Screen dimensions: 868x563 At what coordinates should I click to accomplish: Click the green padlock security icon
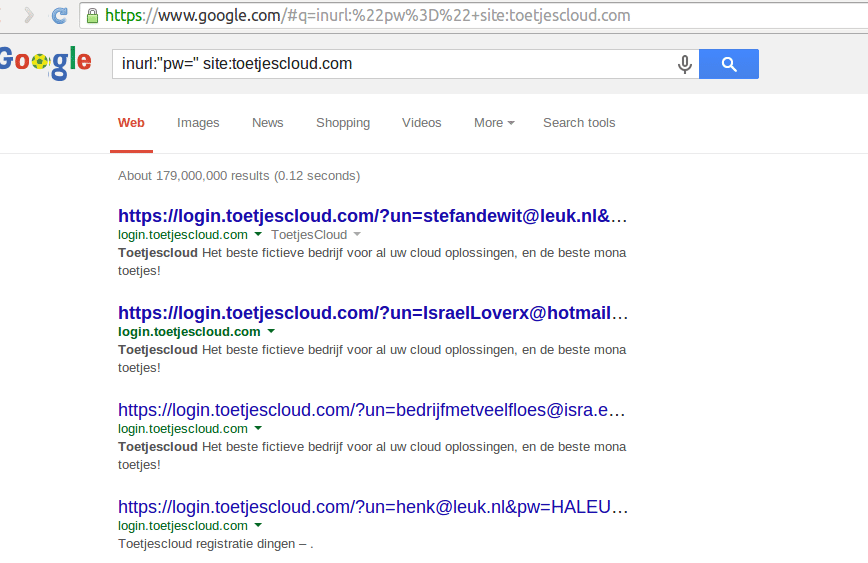coord(92,16)
